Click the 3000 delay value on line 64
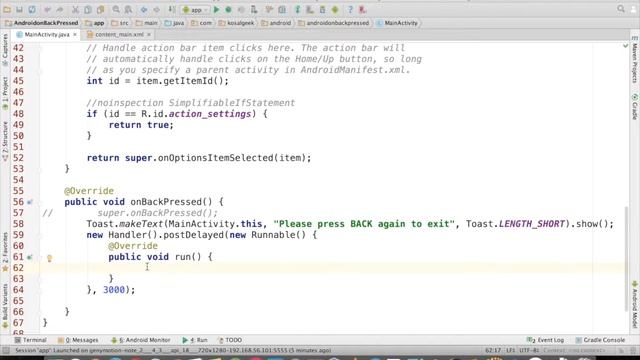 coord(113,290)
